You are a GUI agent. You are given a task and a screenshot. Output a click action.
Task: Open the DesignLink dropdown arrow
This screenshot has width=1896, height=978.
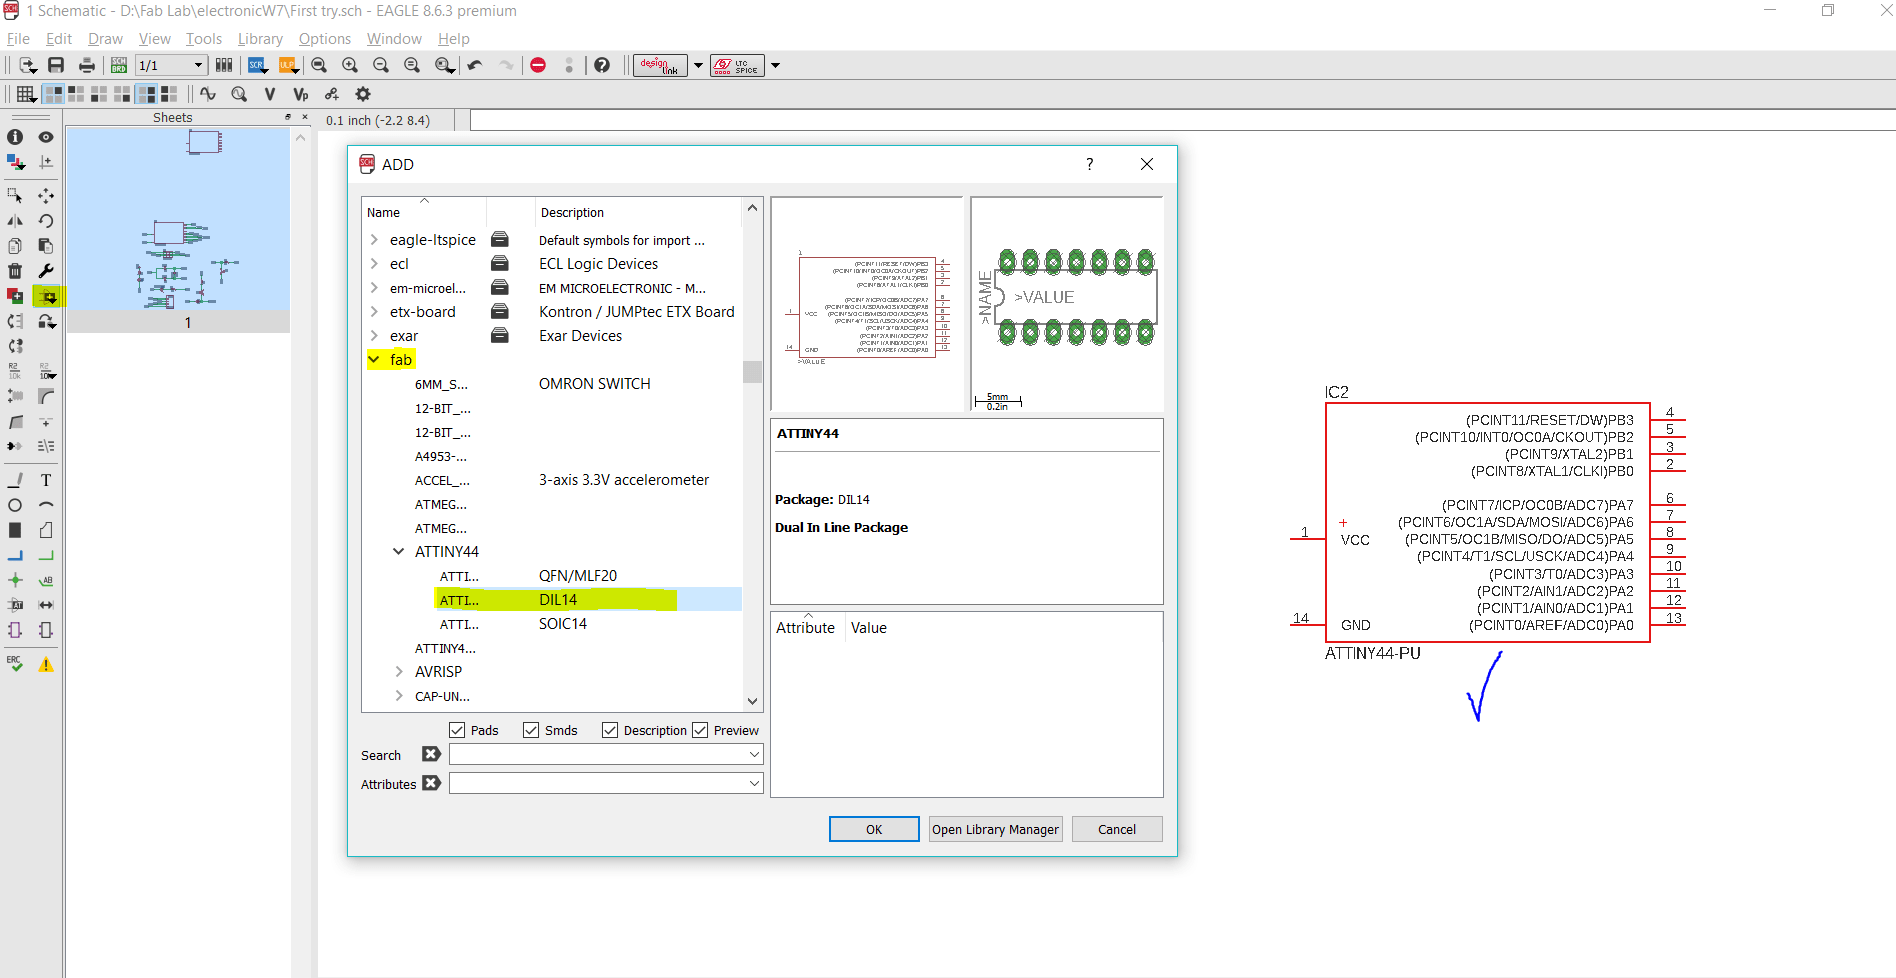[x=698, y=65]
